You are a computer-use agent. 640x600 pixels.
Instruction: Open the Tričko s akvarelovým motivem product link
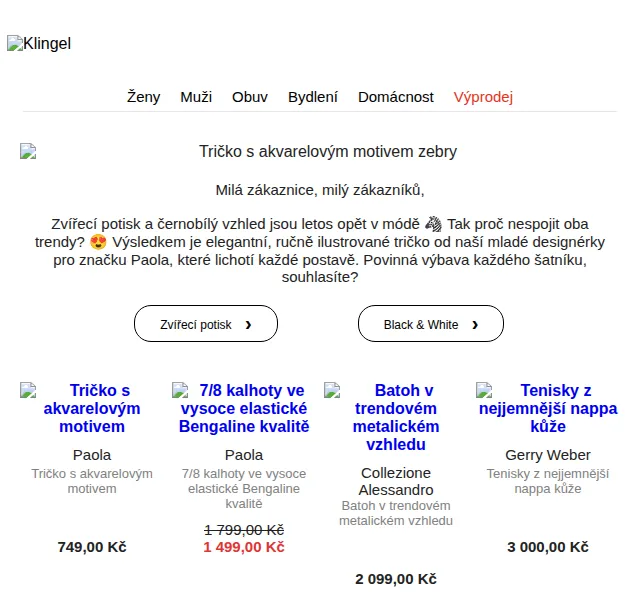tap(92, 408)
